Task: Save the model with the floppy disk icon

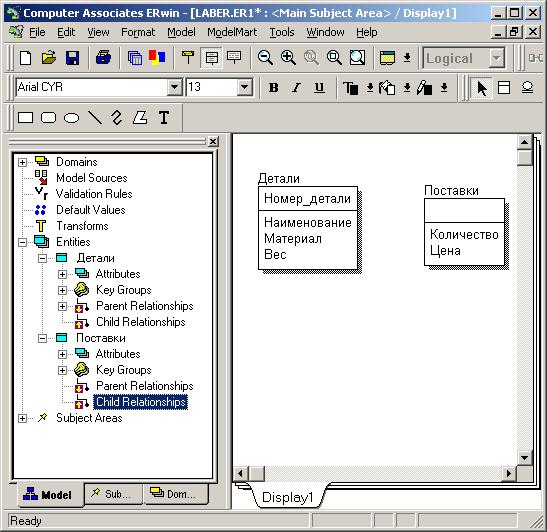Action: pos(72,58)
